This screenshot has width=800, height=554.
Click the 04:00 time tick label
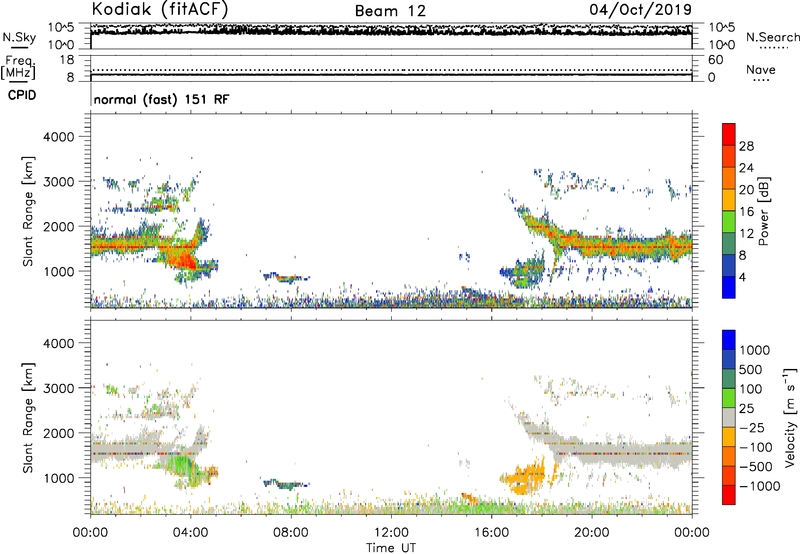click(x=190, y=533)
